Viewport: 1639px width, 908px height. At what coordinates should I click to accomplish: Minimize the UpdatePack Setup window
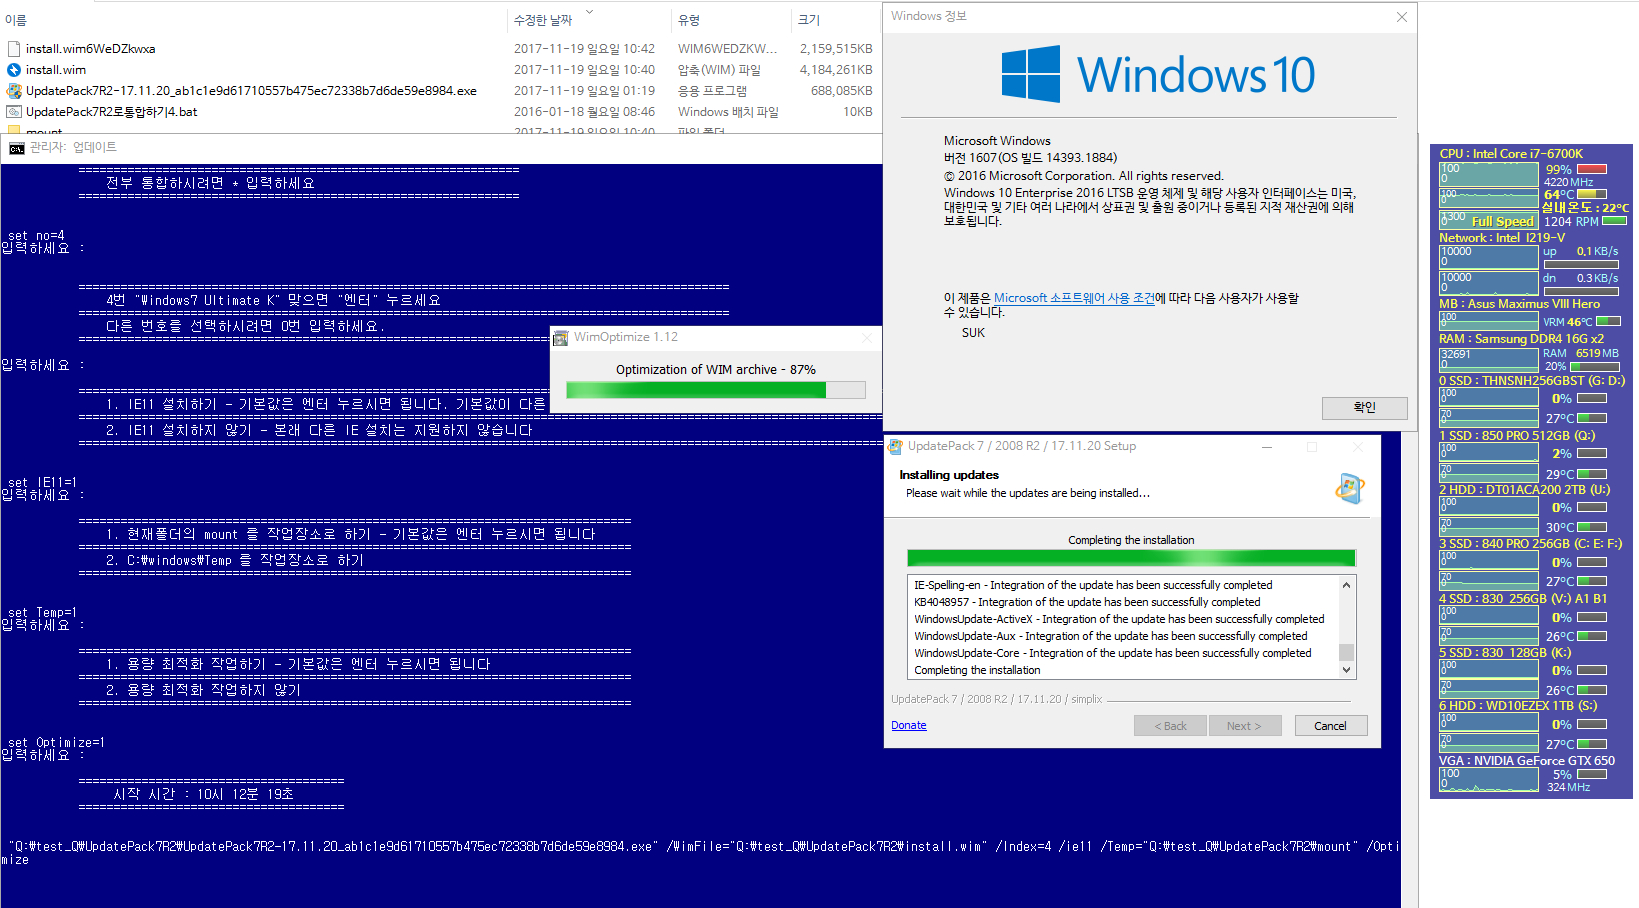click(1267, 447)
